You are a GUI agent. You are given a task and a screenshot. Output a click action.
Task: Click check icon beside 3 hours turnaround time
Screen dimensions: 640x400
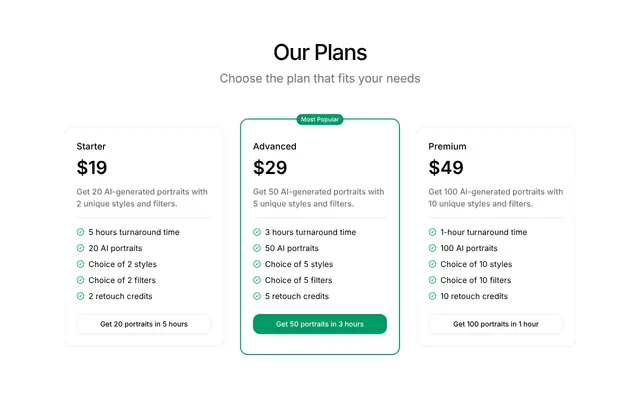257,232
